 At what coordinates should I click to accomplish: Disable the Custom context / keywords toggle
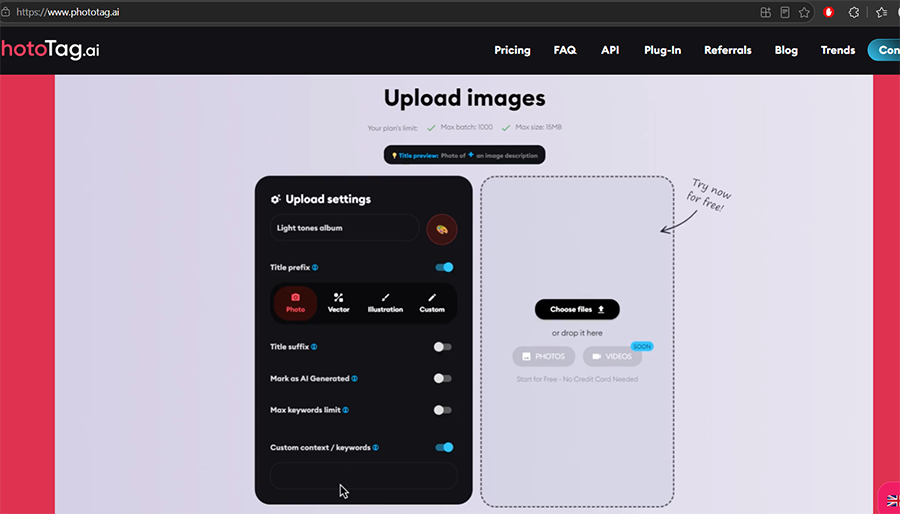tap(444, 447)
